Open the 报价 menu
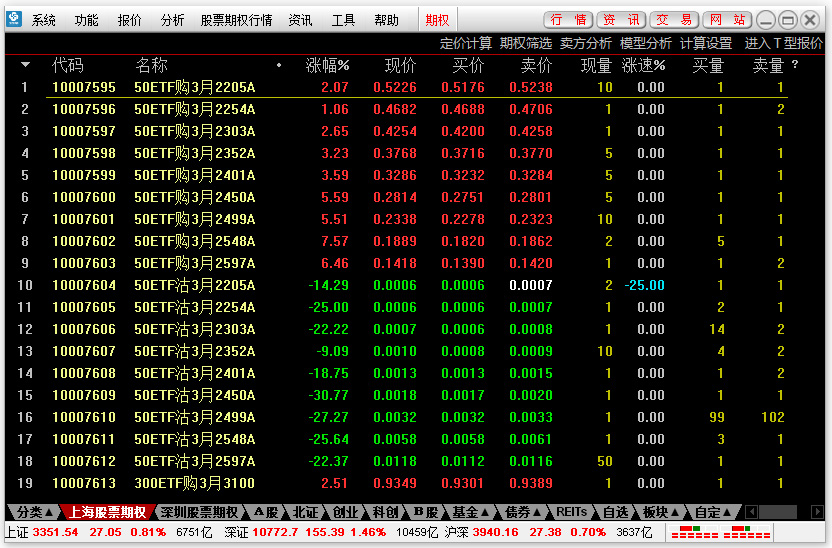The height and width of the screenshot is (548, 832). (129, 20)
